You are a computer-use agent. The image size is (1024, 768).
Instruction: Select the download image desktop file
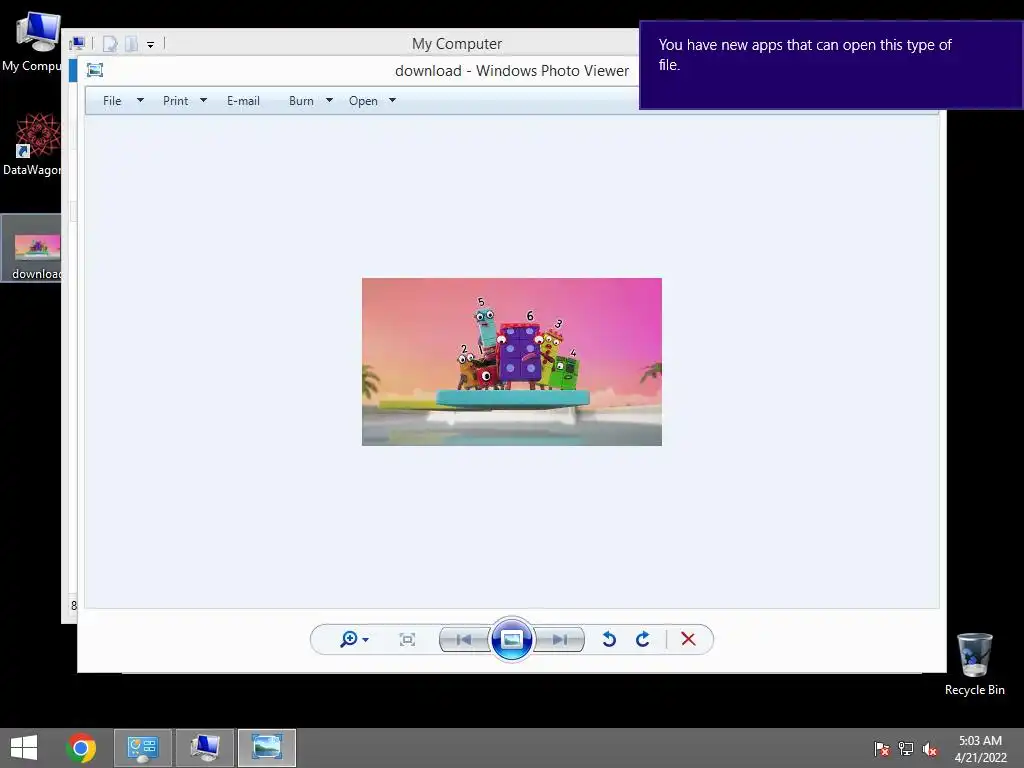[31, 248]
